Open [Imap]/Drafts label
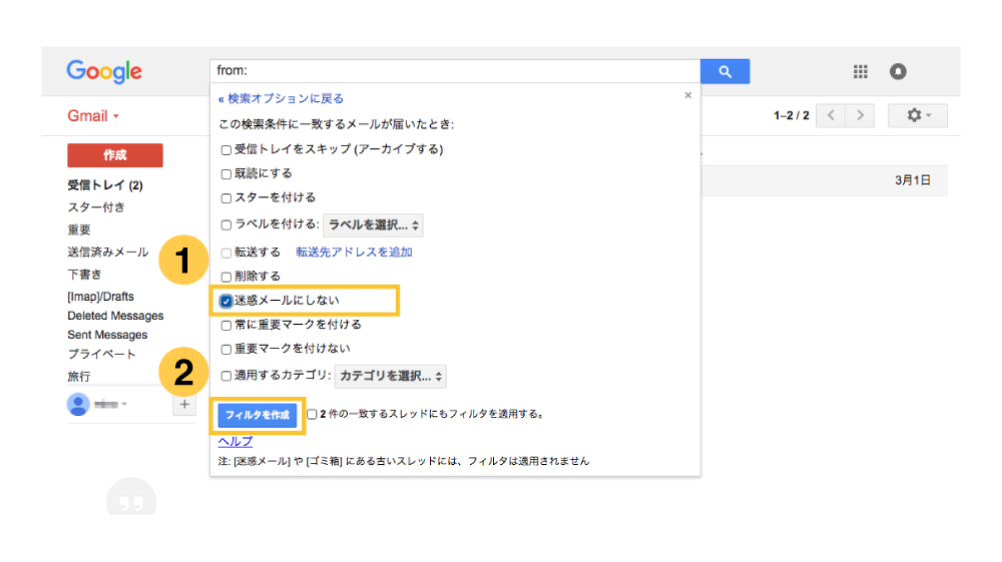The width and height of the screenshot is (1002, 562). point(100,297)
